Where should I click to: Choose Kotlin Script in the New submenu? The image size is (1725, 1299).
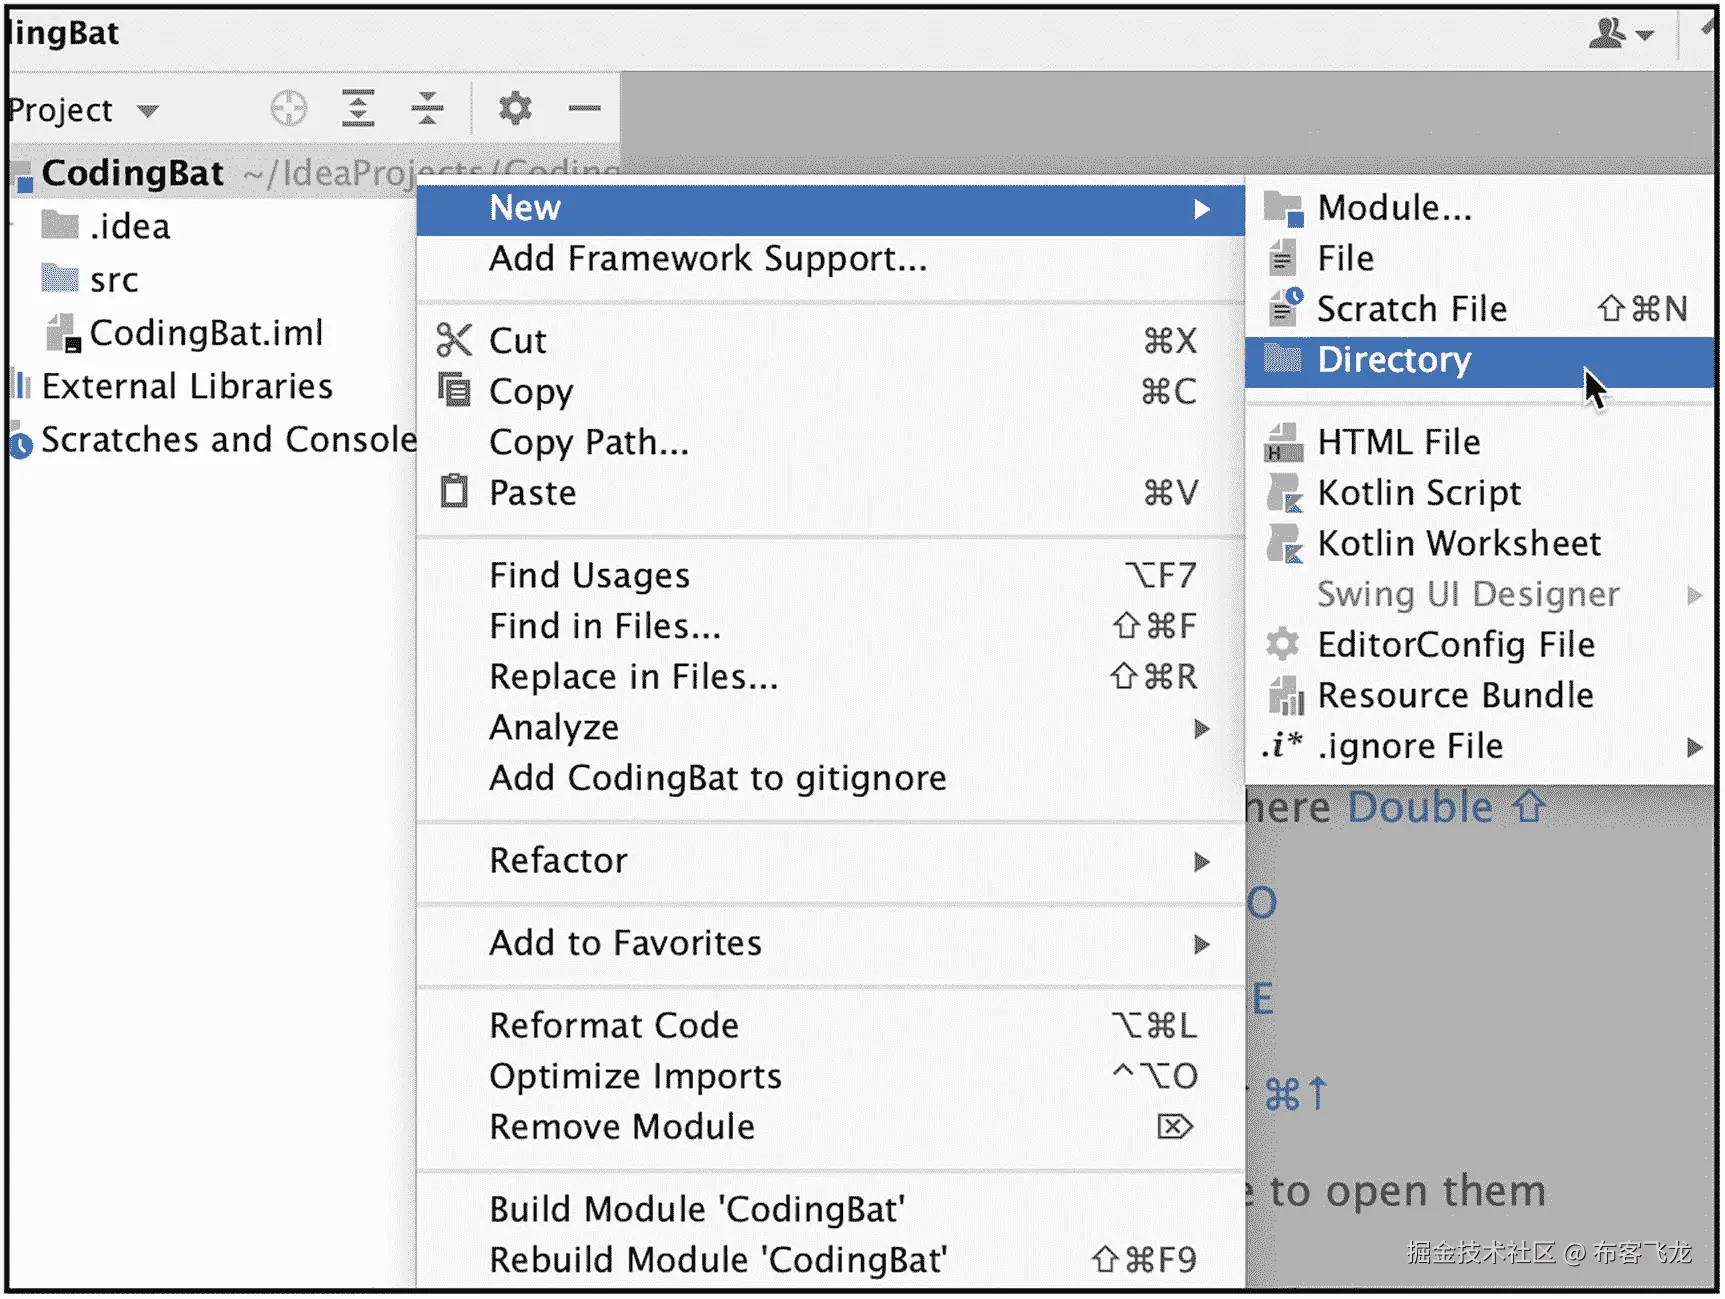1418,493
